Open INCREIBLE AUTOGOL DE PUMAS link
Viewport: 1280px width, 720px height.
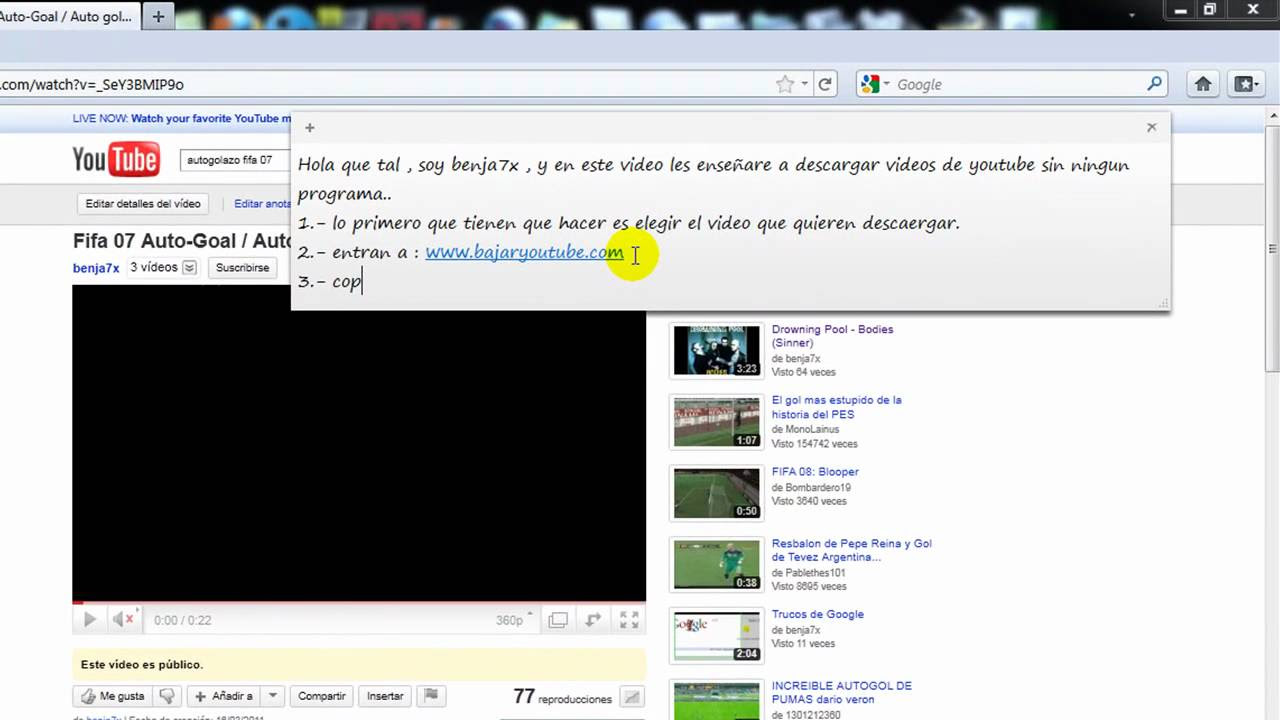pyautogui.click(x=841, y=693)
